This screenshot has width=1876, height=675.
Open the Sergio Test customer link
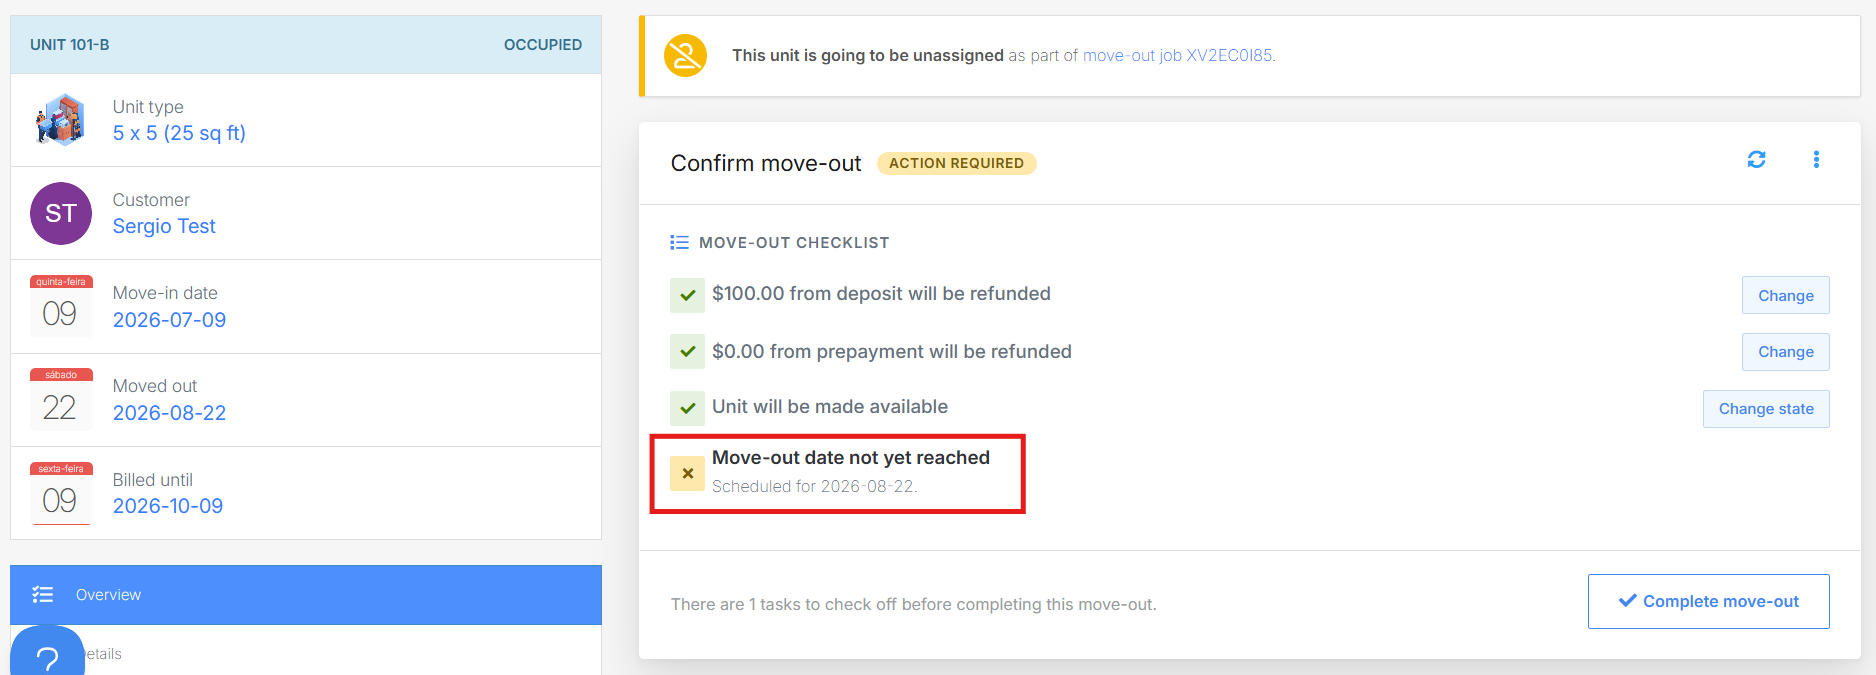click(164, 226)
